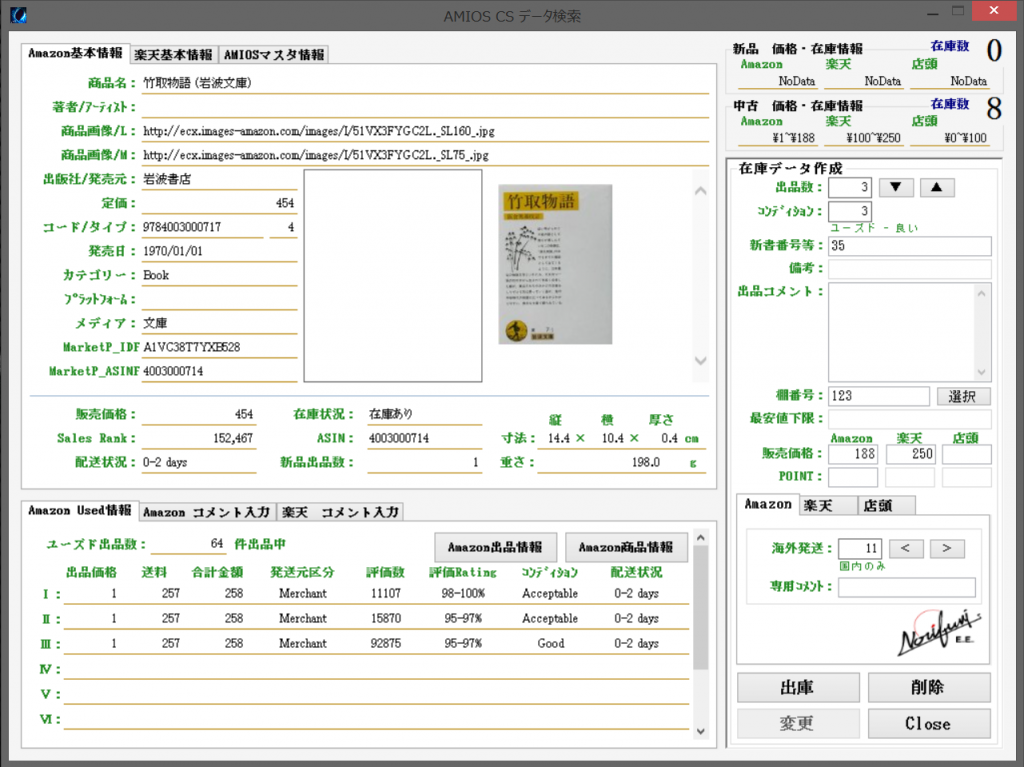The height and width of the screenshot is (767, 1024).
Task: Click the scroll up arrow of image area
Action: click(701, 191)
